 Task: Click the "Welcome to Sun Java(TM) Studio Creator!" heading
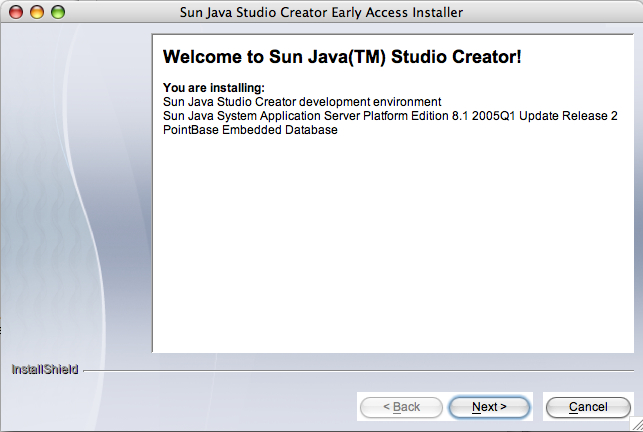342,57
